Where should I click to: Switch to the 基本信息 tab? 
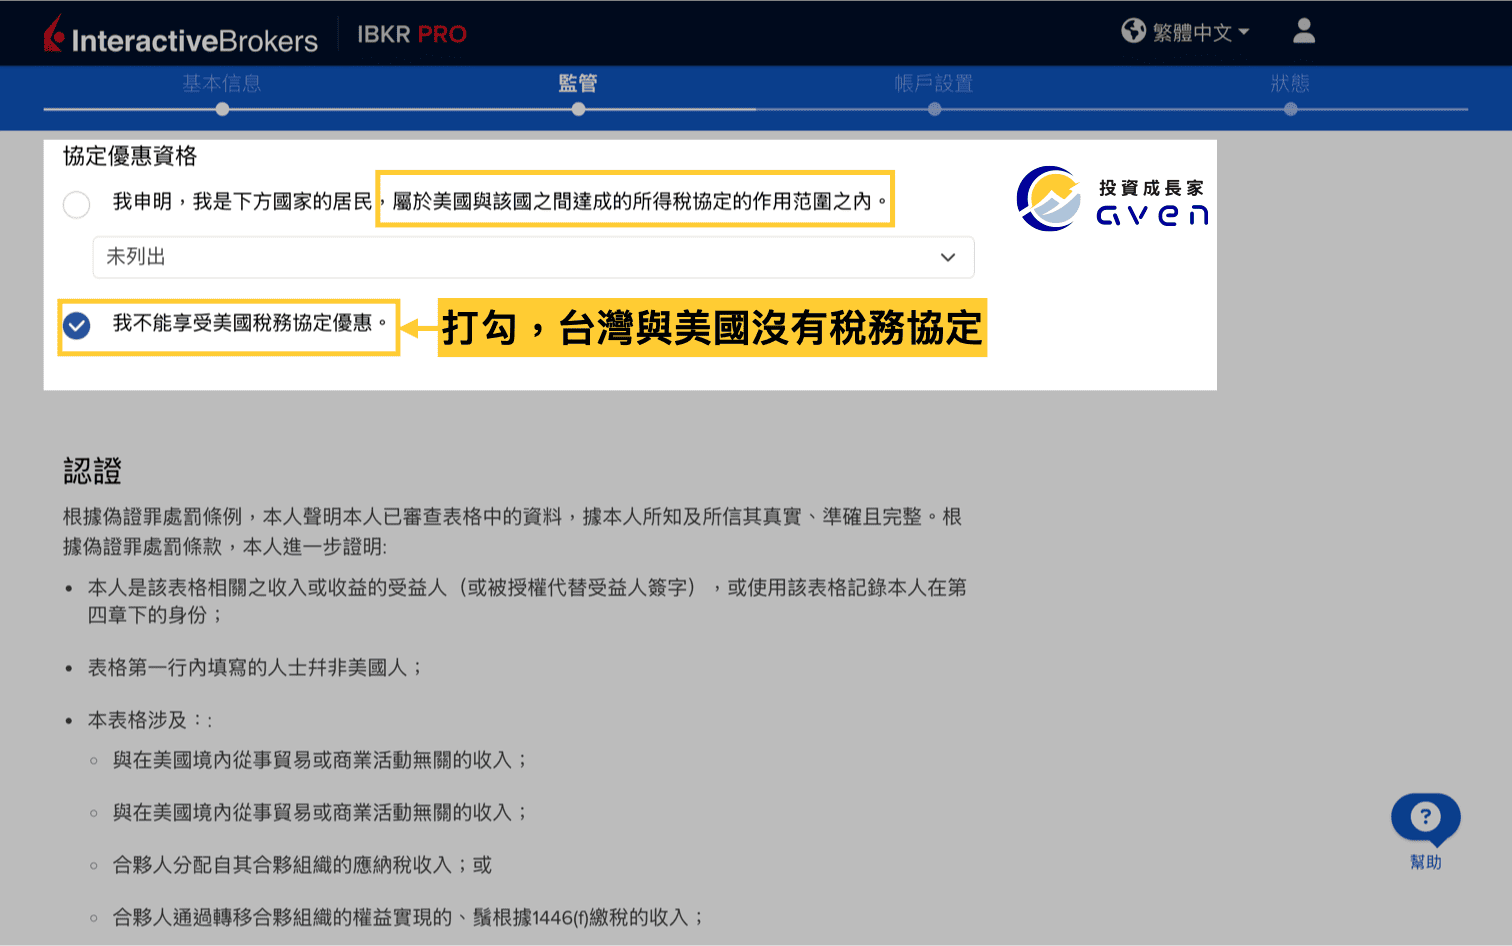(221, 84)
